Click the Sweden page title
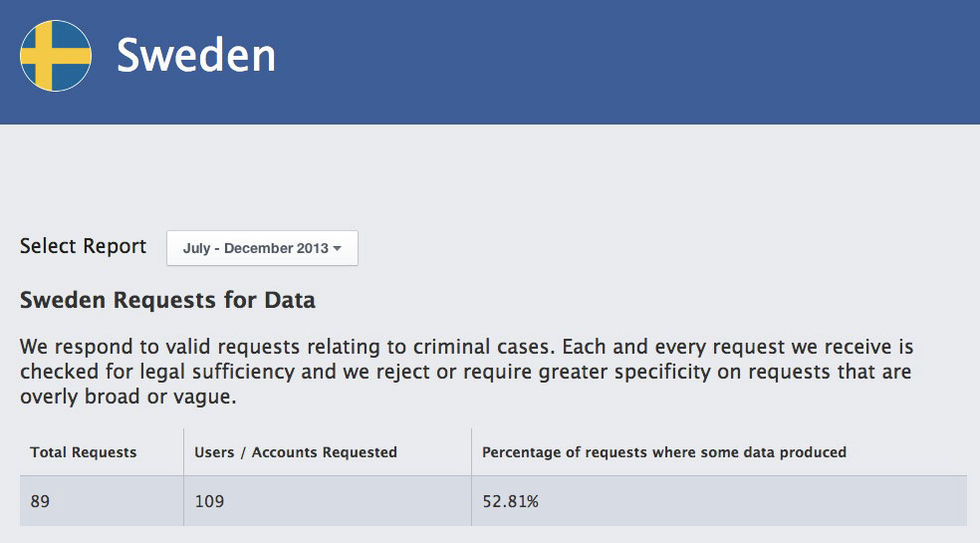980x543 pixels. click(x=196, y=56)
